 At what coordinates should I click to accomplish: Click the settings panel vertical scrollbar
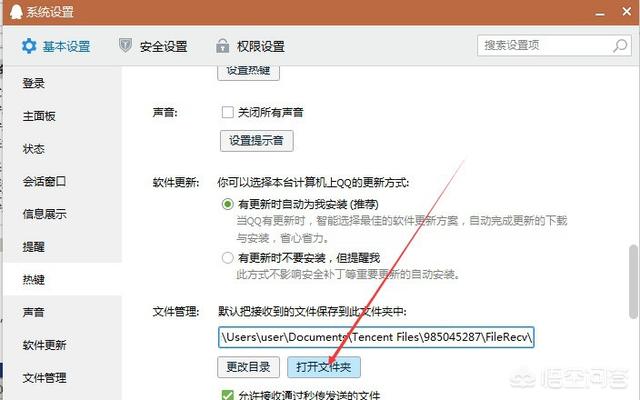(633, 281)
